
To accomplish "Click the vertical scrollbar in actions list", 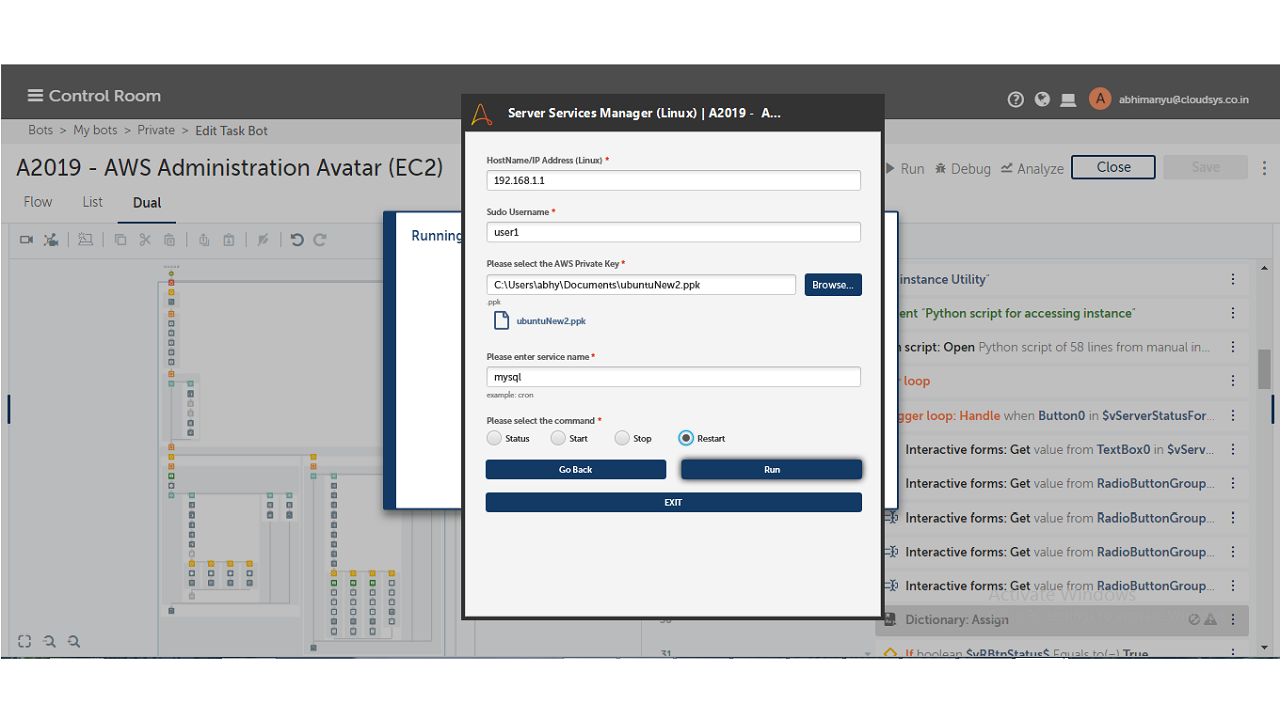I will coord(1264,368).
